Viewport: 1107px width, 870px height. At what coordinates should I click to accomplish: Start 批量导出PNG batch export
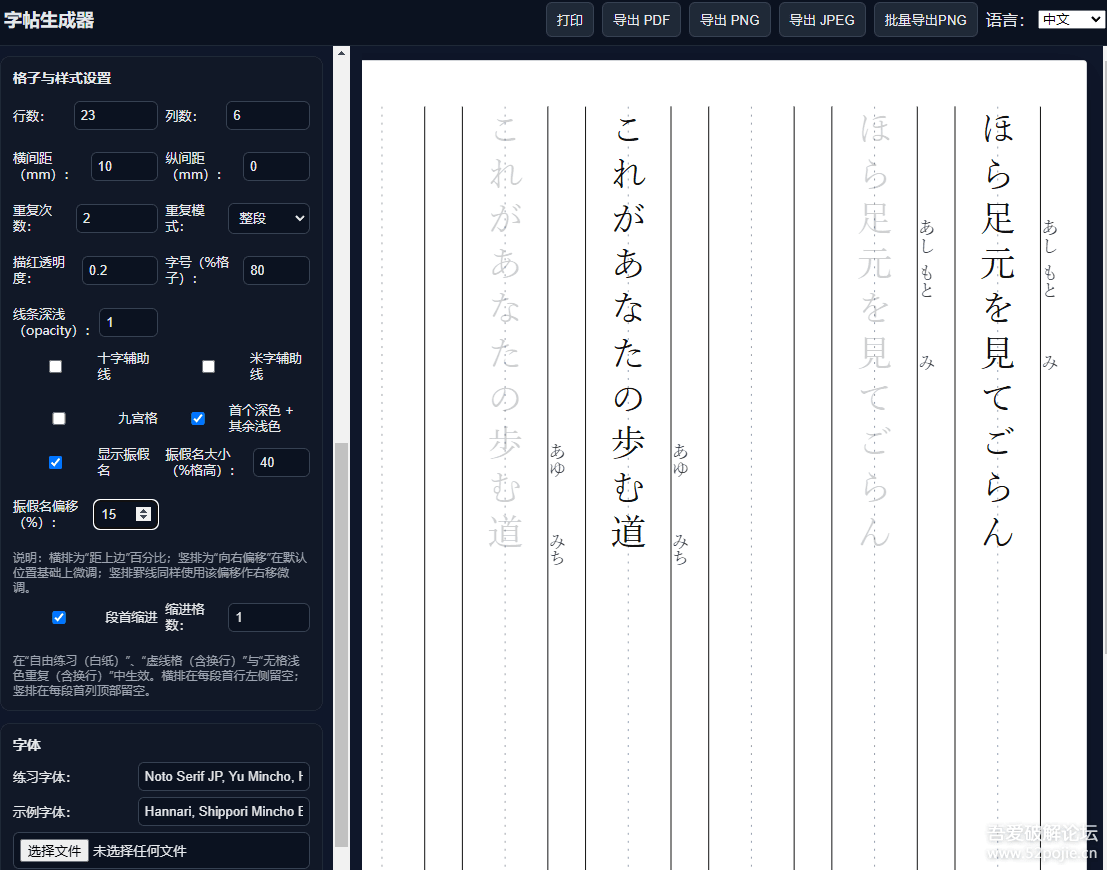(x=926, y=20)
